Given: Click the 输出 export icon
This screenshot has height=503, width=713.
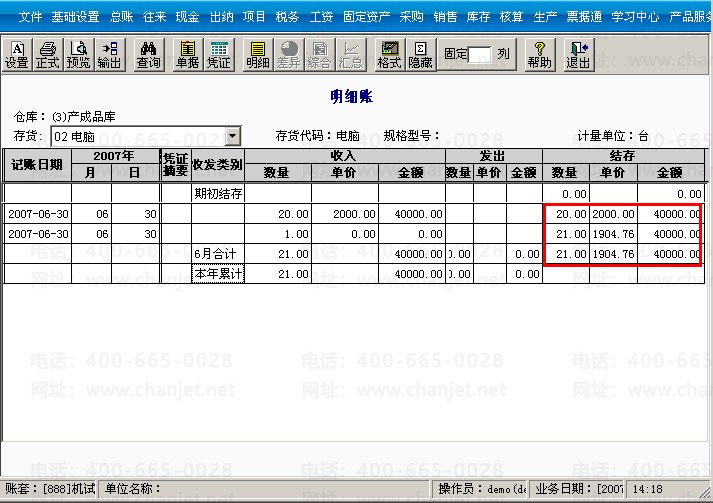Looking at the screenshot, I should pos(110,55).
